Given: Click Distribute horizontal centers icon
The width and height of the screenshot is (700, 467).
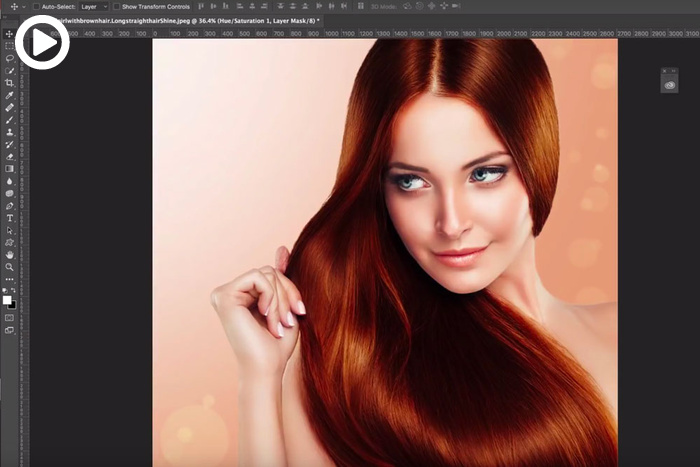Looking at the screenshot, I should [x=331, y=6].
